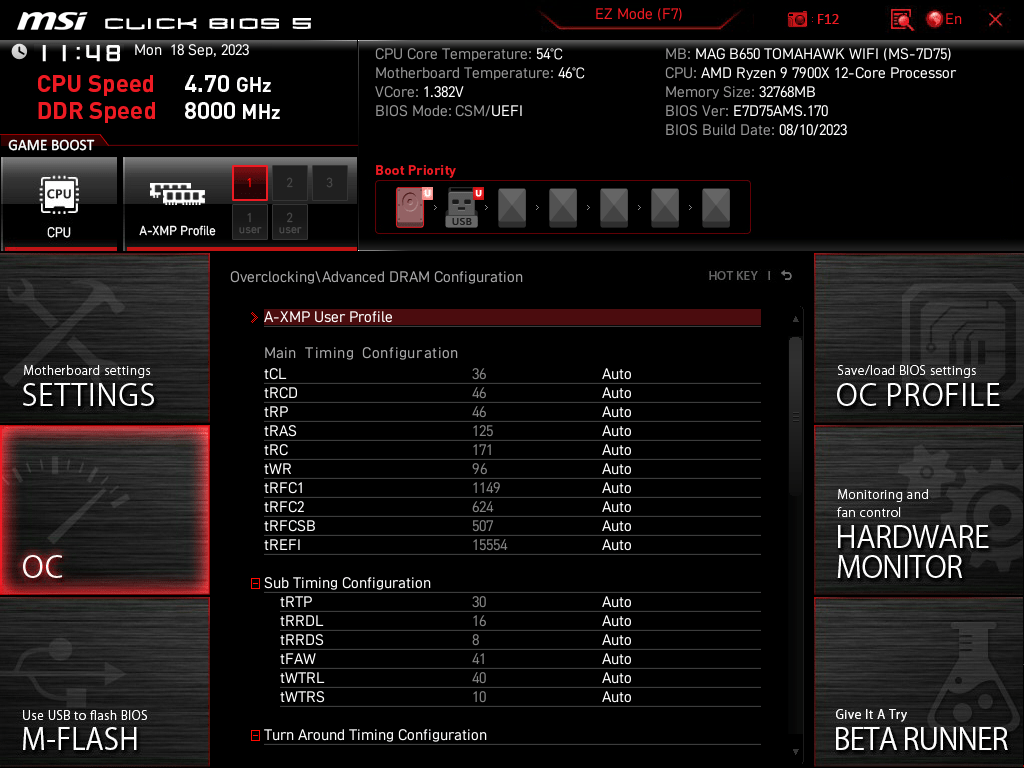Collapse Turn Around Timing Configuration section
This screenshot has height=768, width=1024.
pyautogui.click(x=255, y=735)
